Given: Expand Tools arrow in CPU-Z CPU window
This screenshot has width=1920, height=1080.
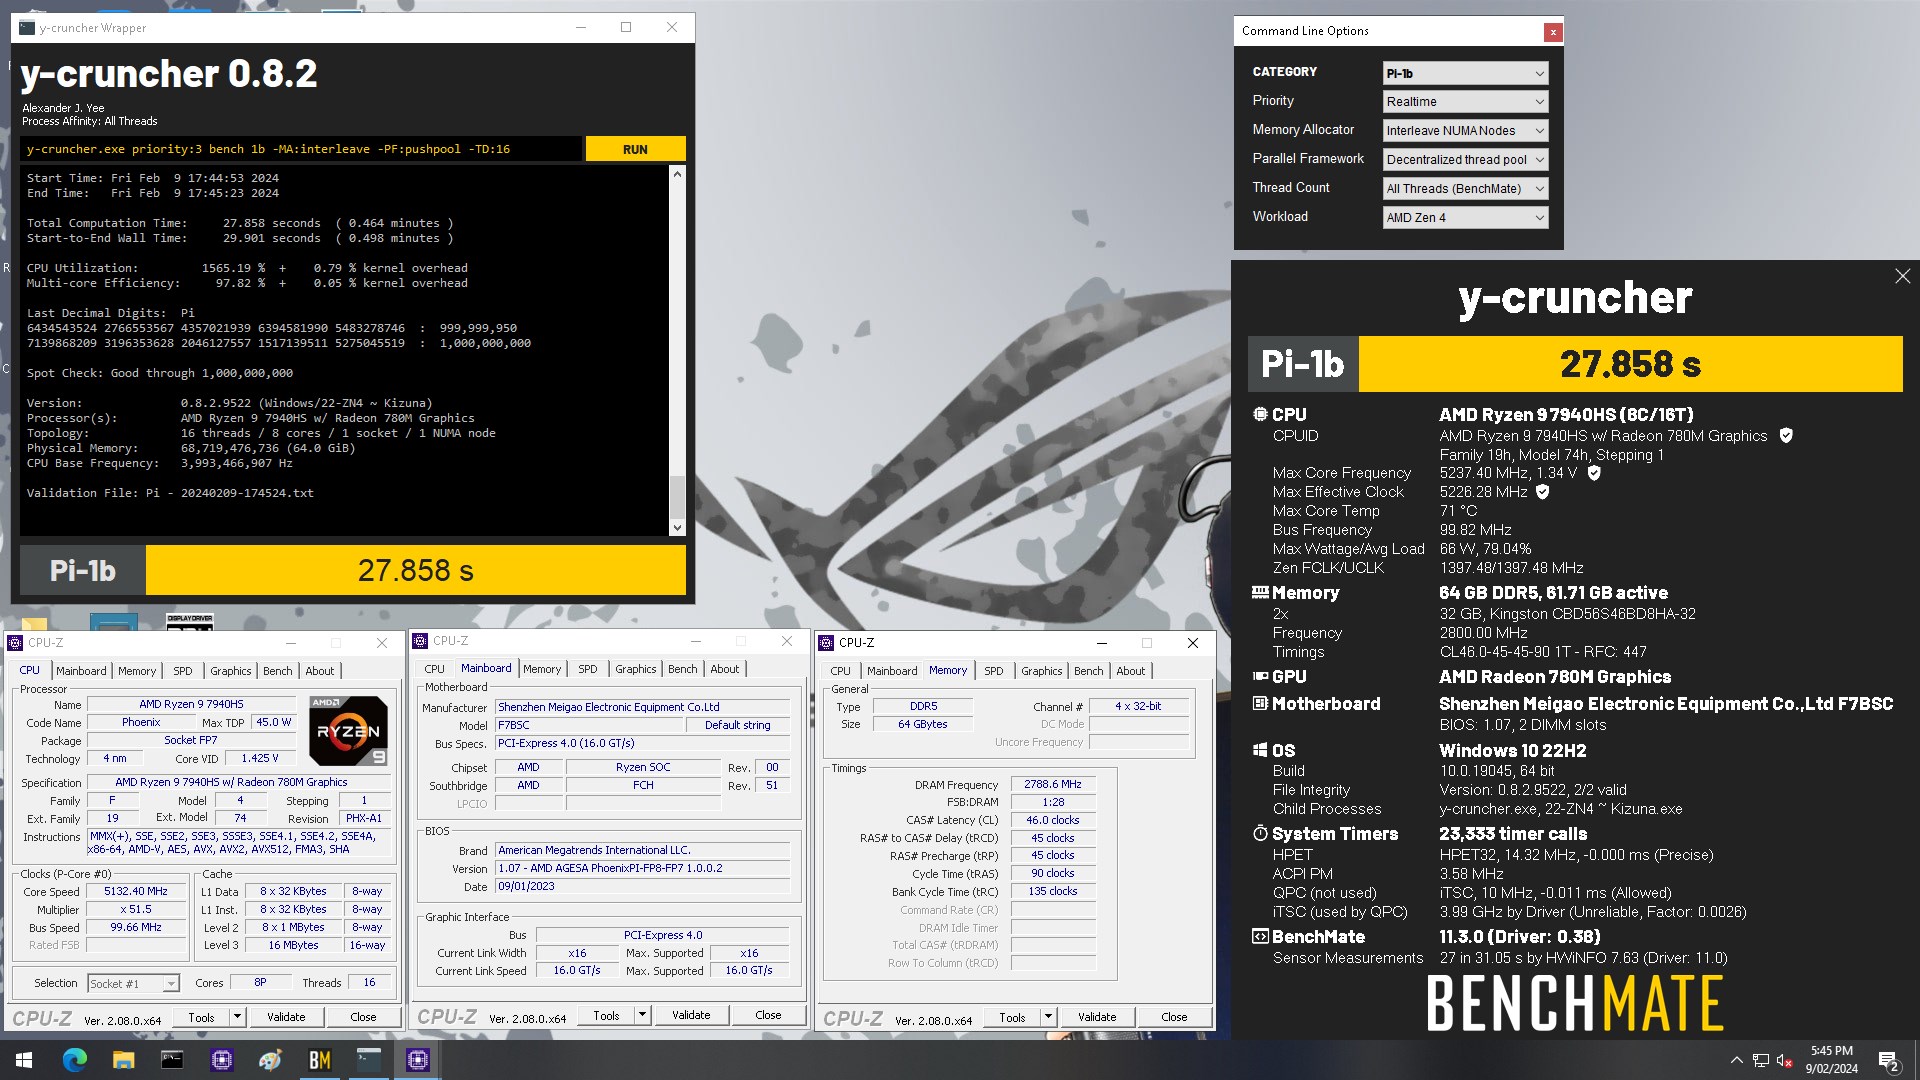Looking at the screenshot, I should coord(237,1017).
